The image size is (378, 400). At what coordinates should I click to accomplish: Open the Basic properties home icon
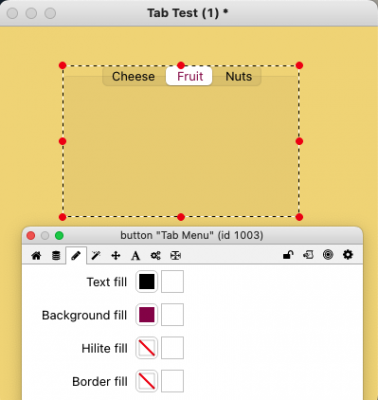click(36, 256)
